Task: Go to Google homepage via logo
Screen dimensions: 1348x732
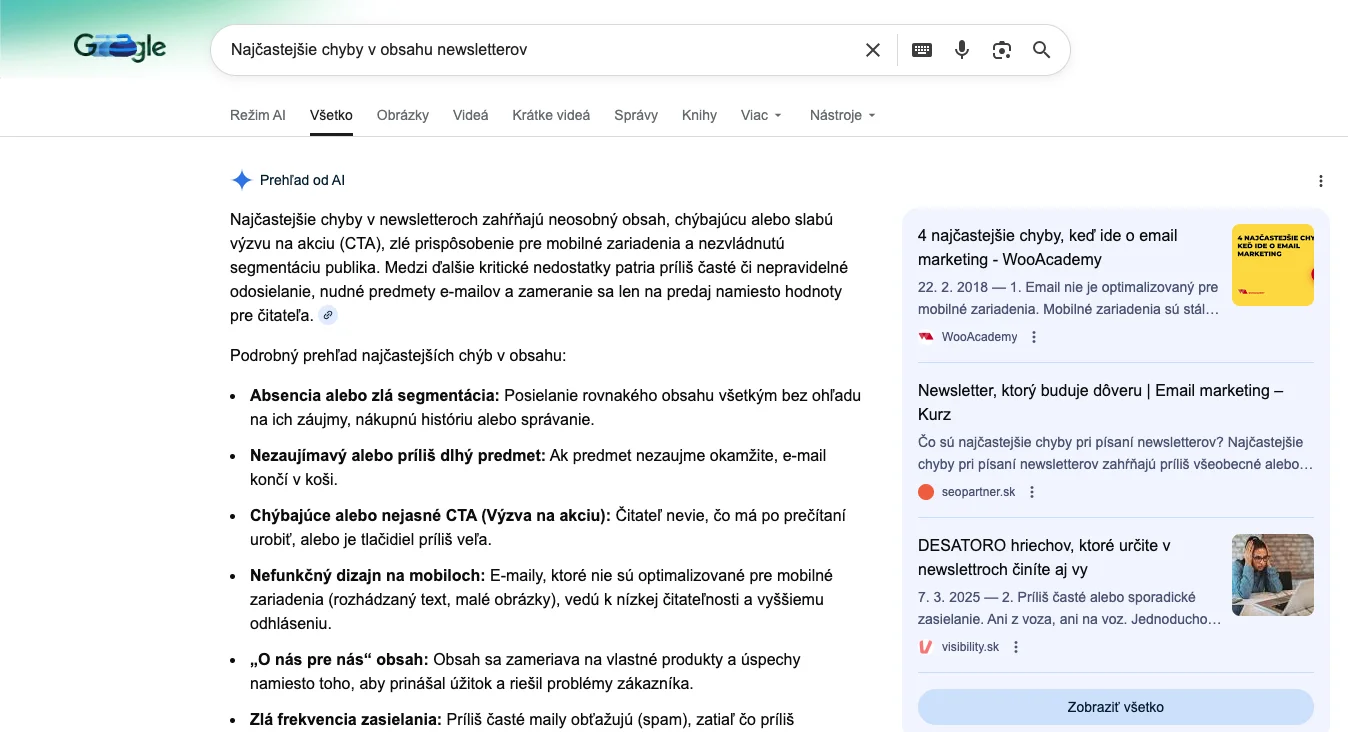Action: [x=120, y=47]
